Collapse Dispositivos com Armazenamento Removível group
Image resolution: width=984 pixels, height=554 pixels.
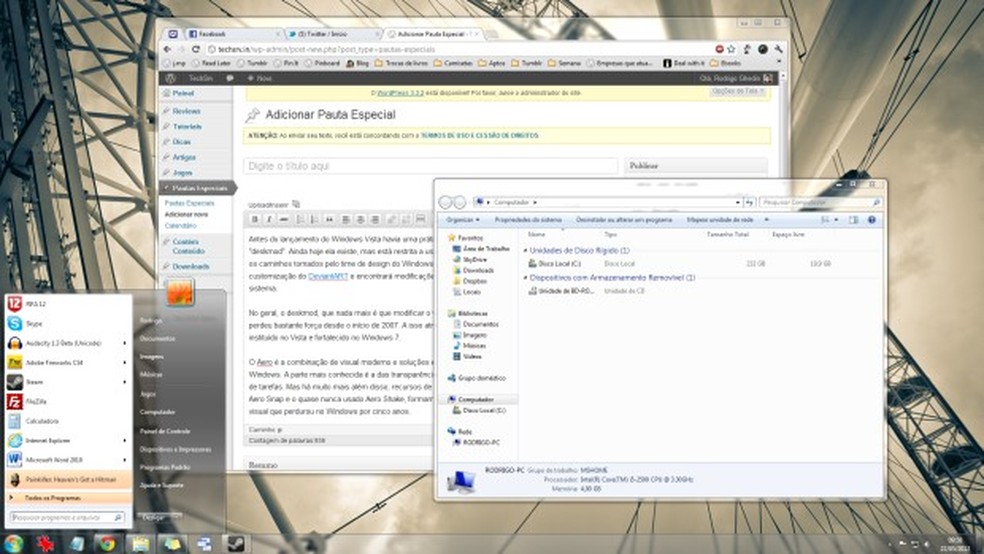tap(526, 277)
